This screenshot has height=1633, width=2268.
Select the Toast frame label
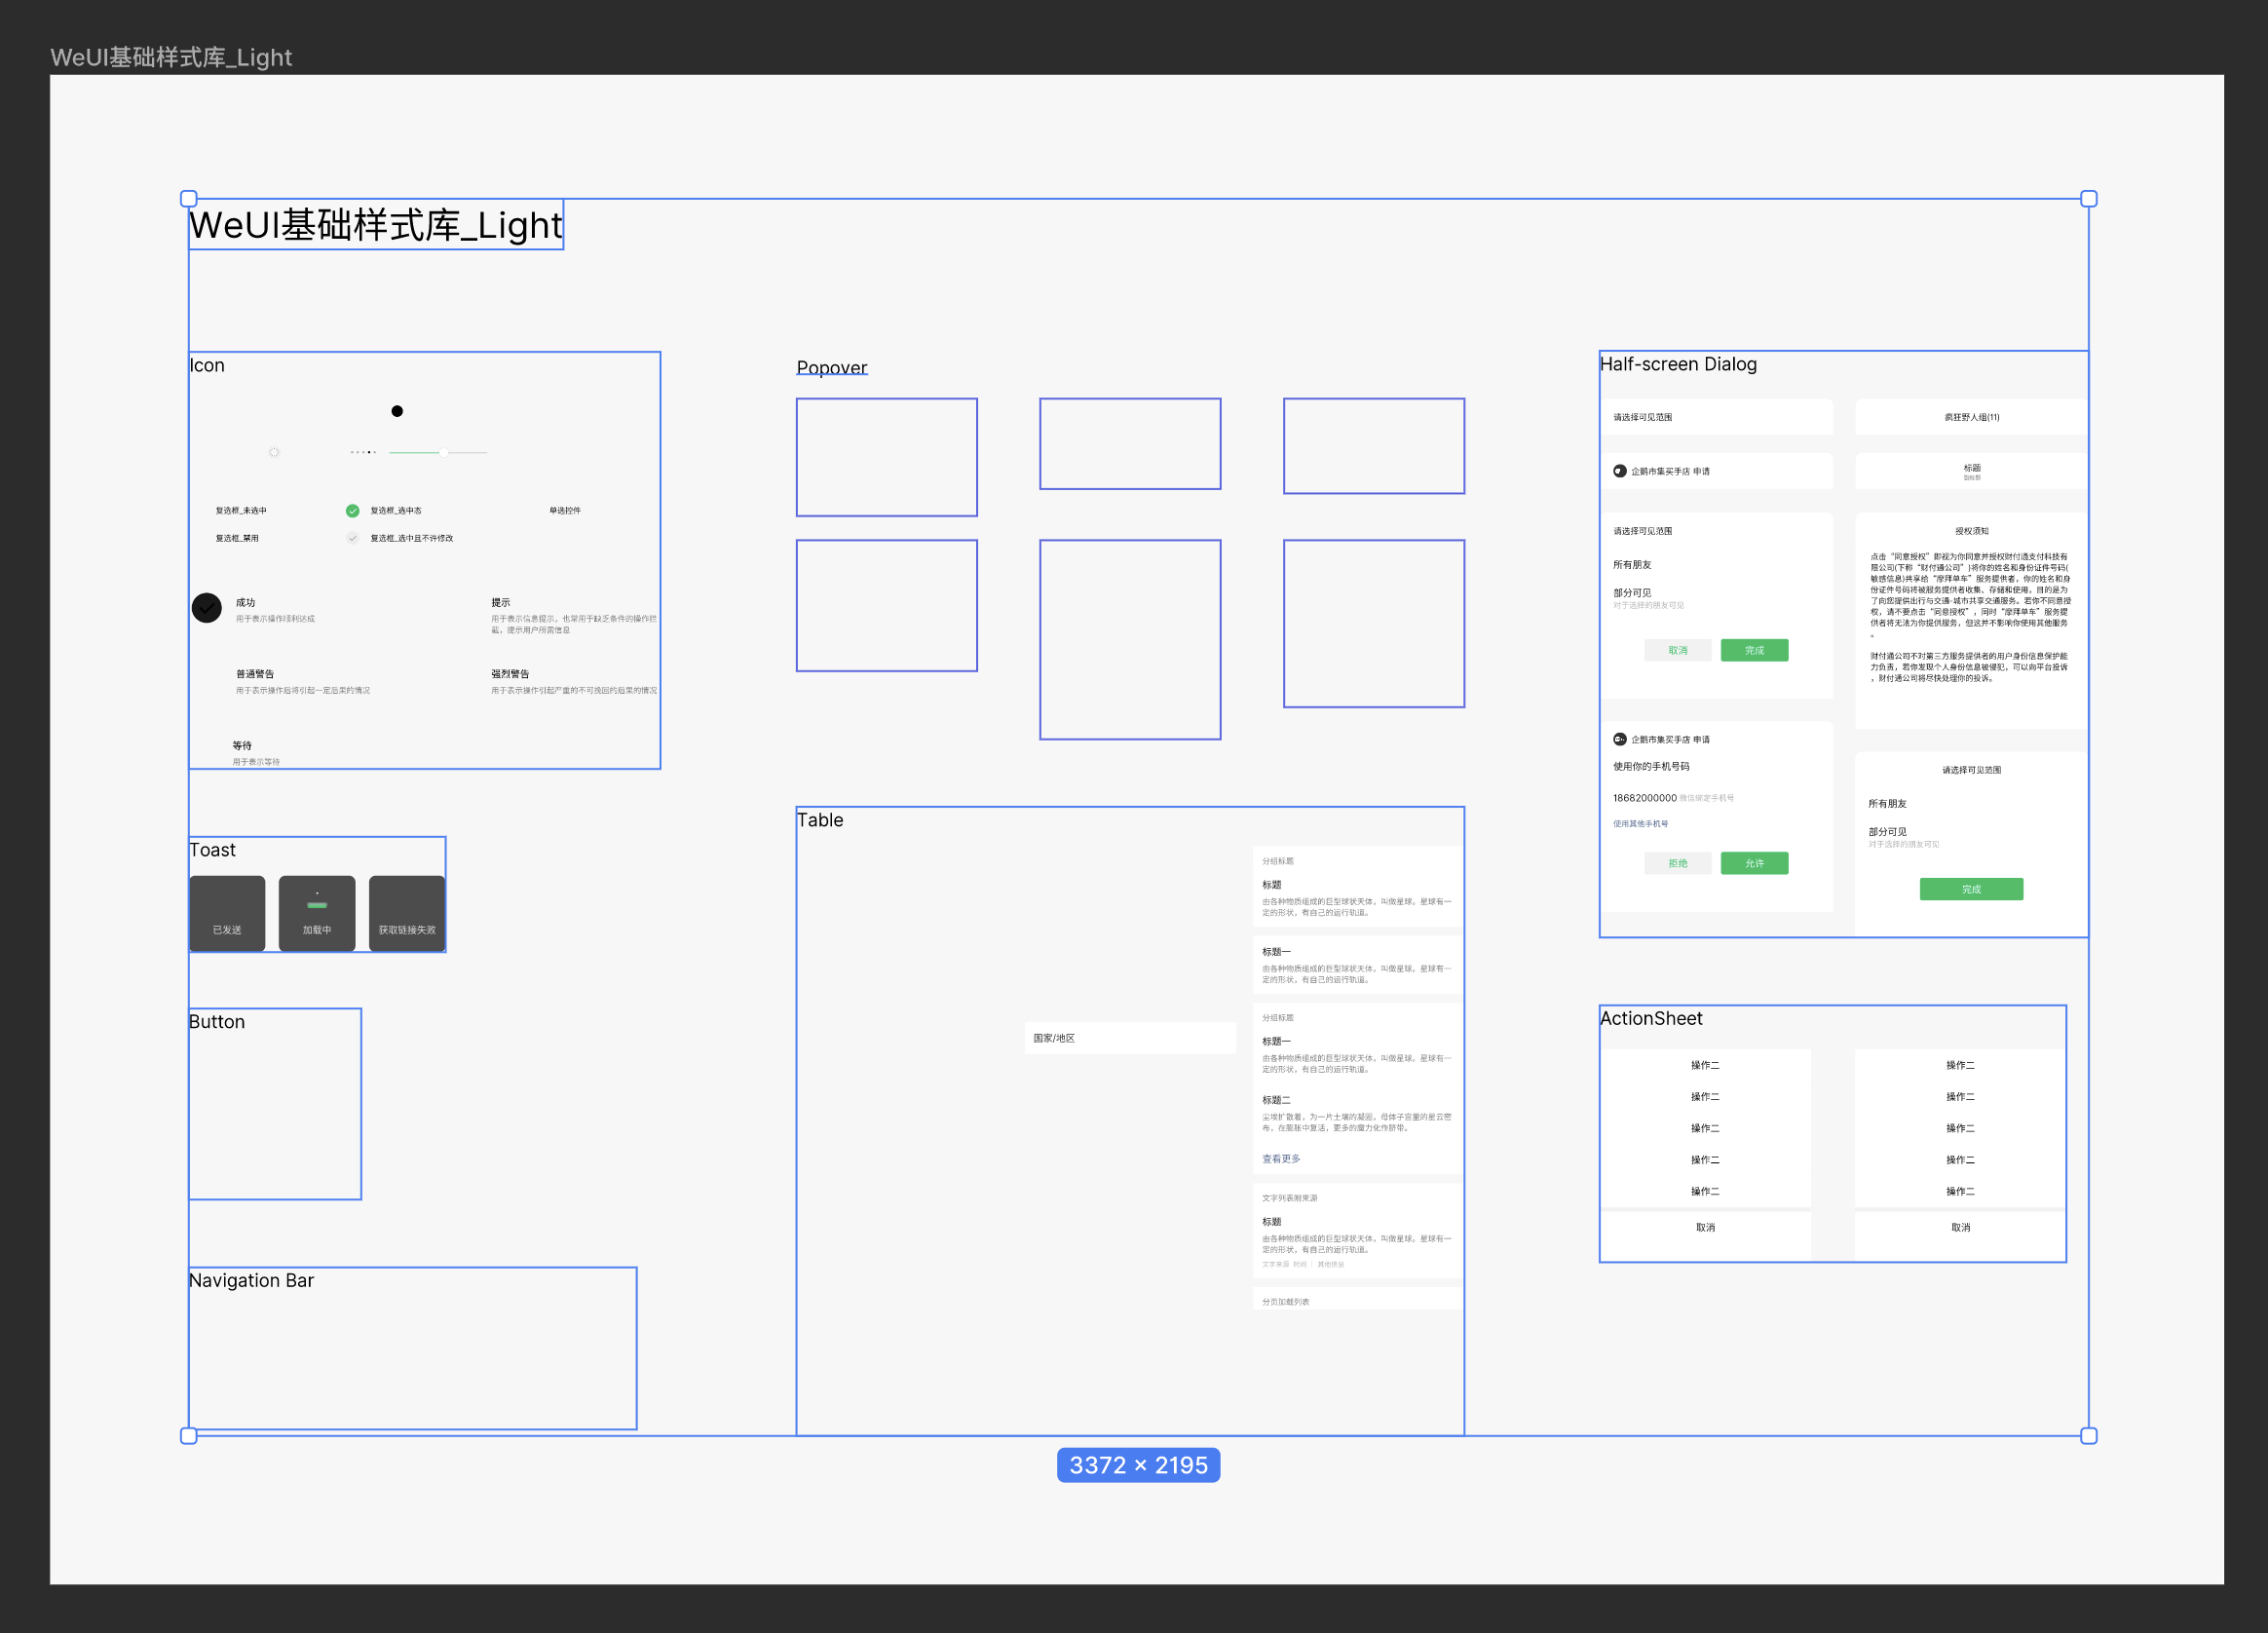tap(212, 849)
